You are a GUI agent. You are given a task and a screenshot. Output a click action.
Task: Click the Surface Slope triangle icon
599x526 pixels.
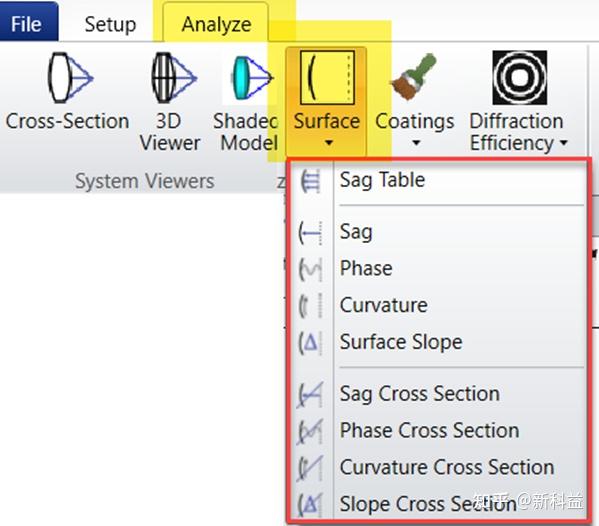(x=311, y=343)
